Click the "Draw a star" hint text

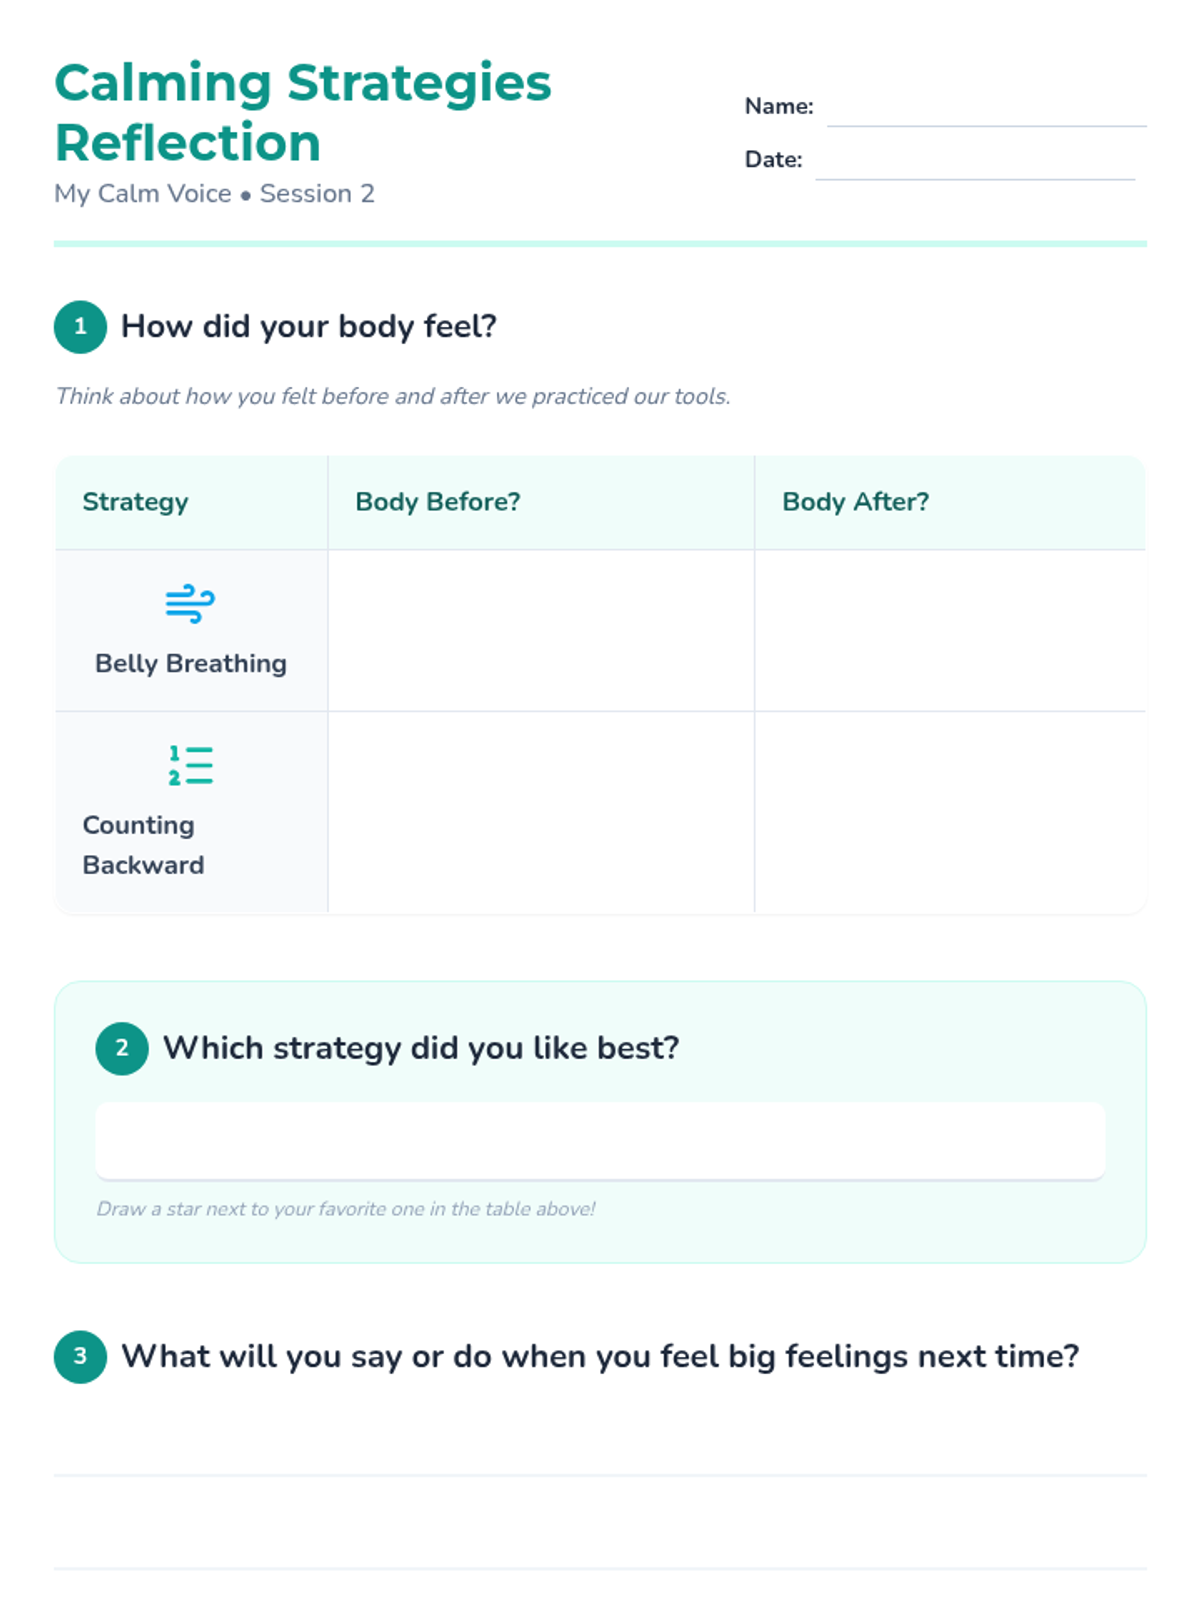click(346, 1209)
